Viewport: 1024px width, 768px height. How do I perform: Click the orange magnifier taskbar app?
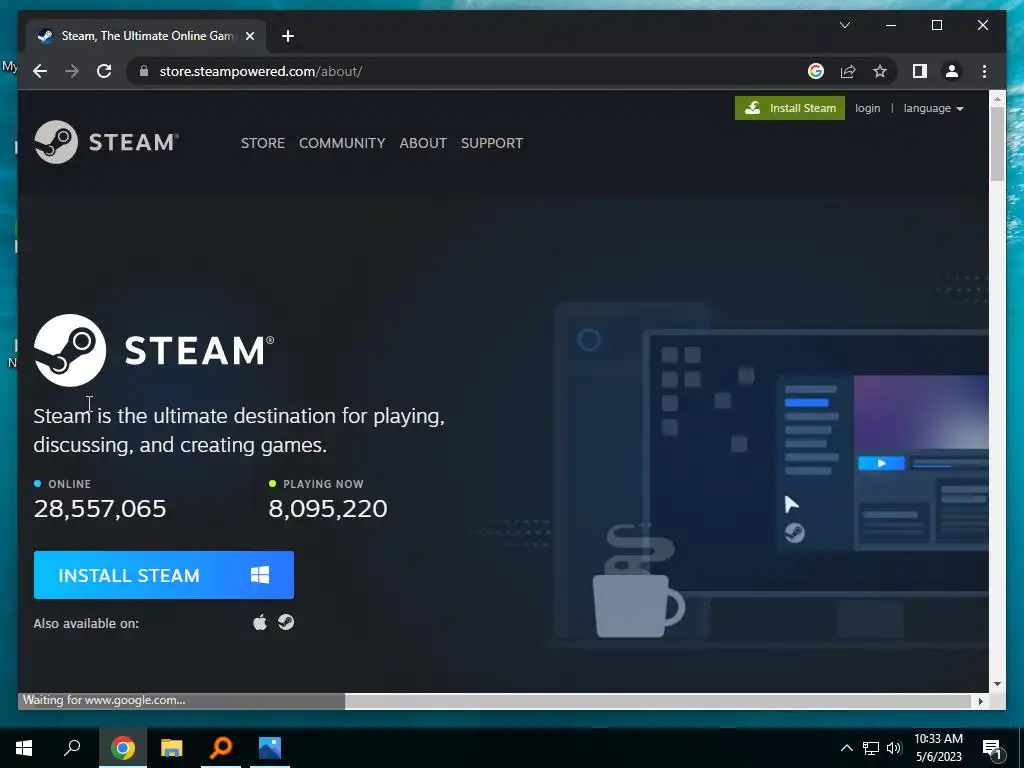[221, 748]
